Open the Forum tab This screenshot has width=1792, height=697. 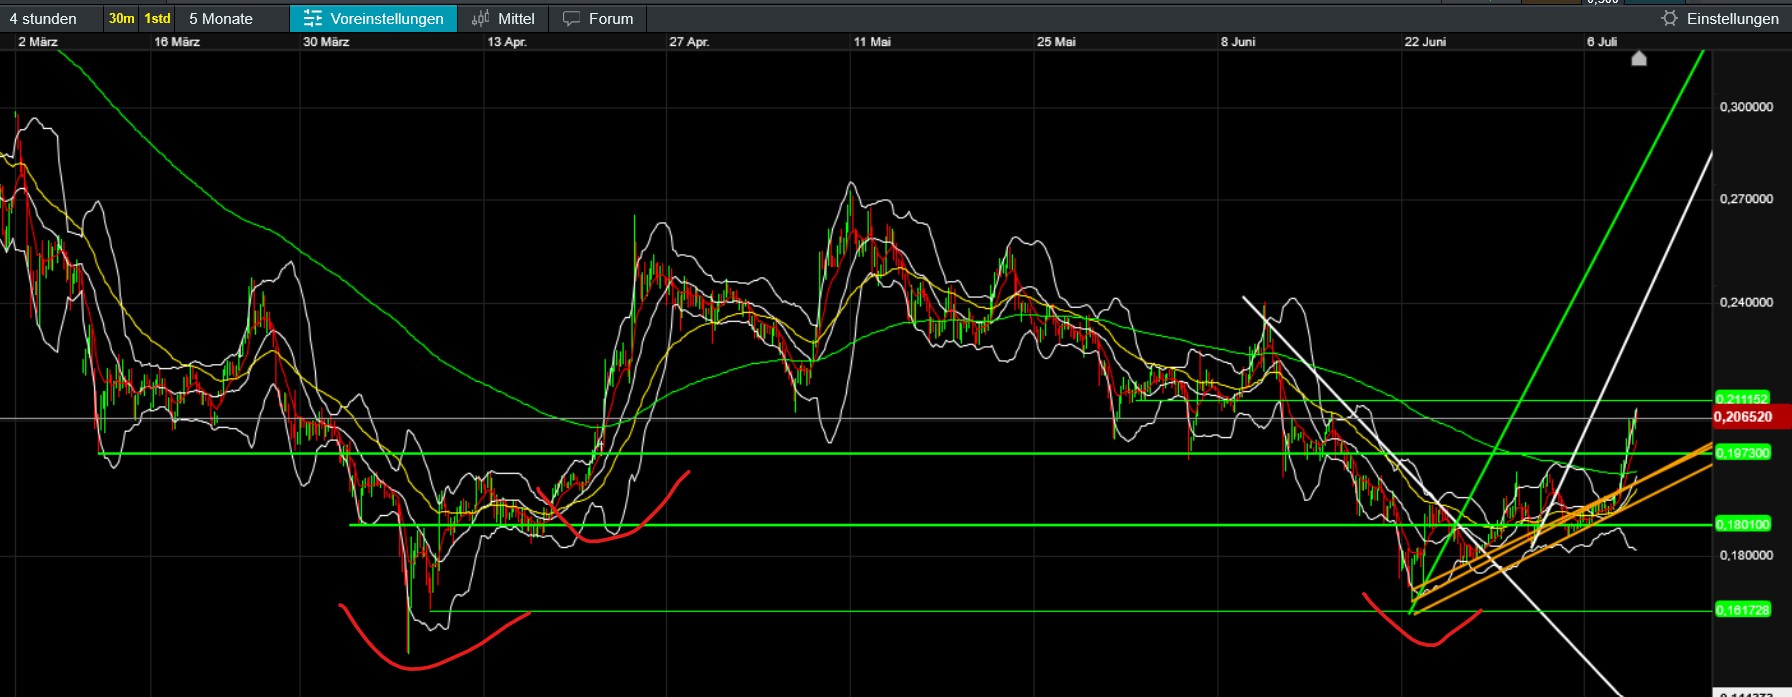click(x=610, y=19)
